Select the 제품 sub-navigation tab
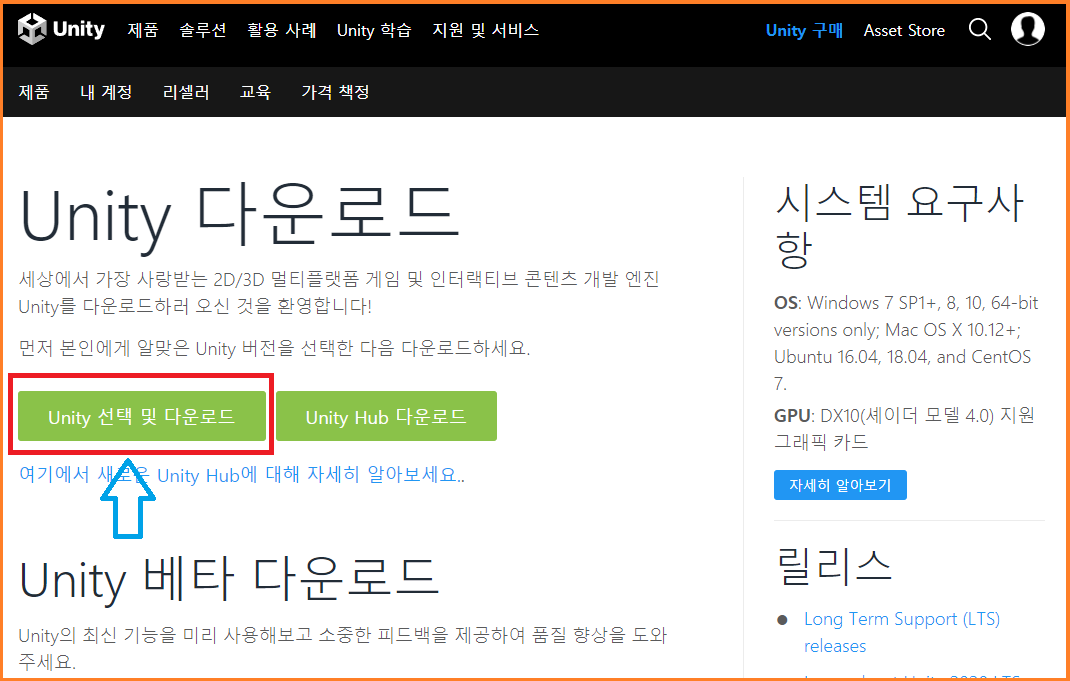 [33, 91]
